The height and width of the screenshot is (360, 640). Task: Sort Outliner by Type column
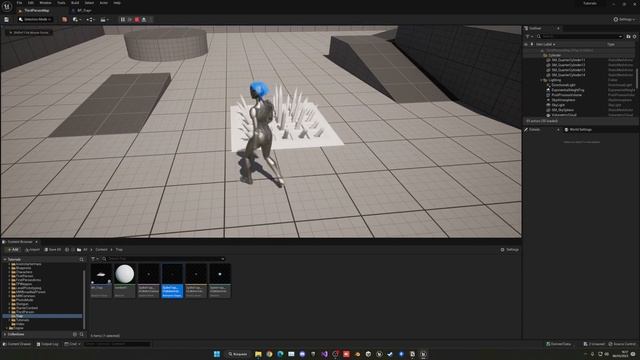coord(611,44)
